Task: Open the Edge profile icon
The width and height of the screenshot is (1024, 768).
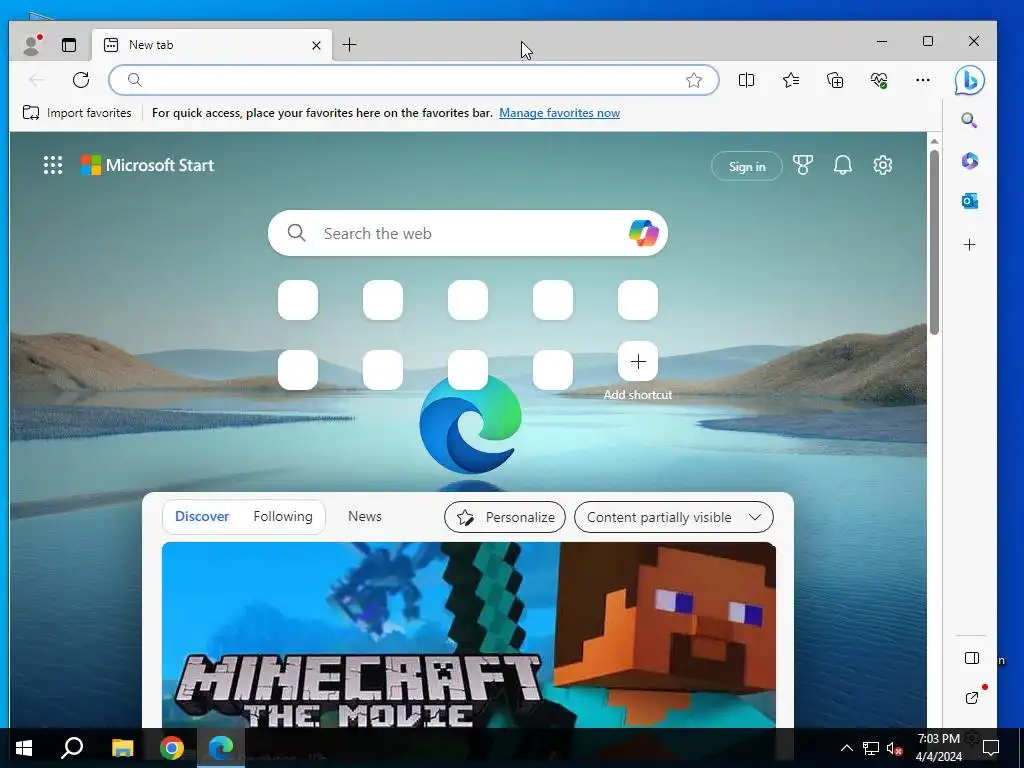Action: pos(31,44)
